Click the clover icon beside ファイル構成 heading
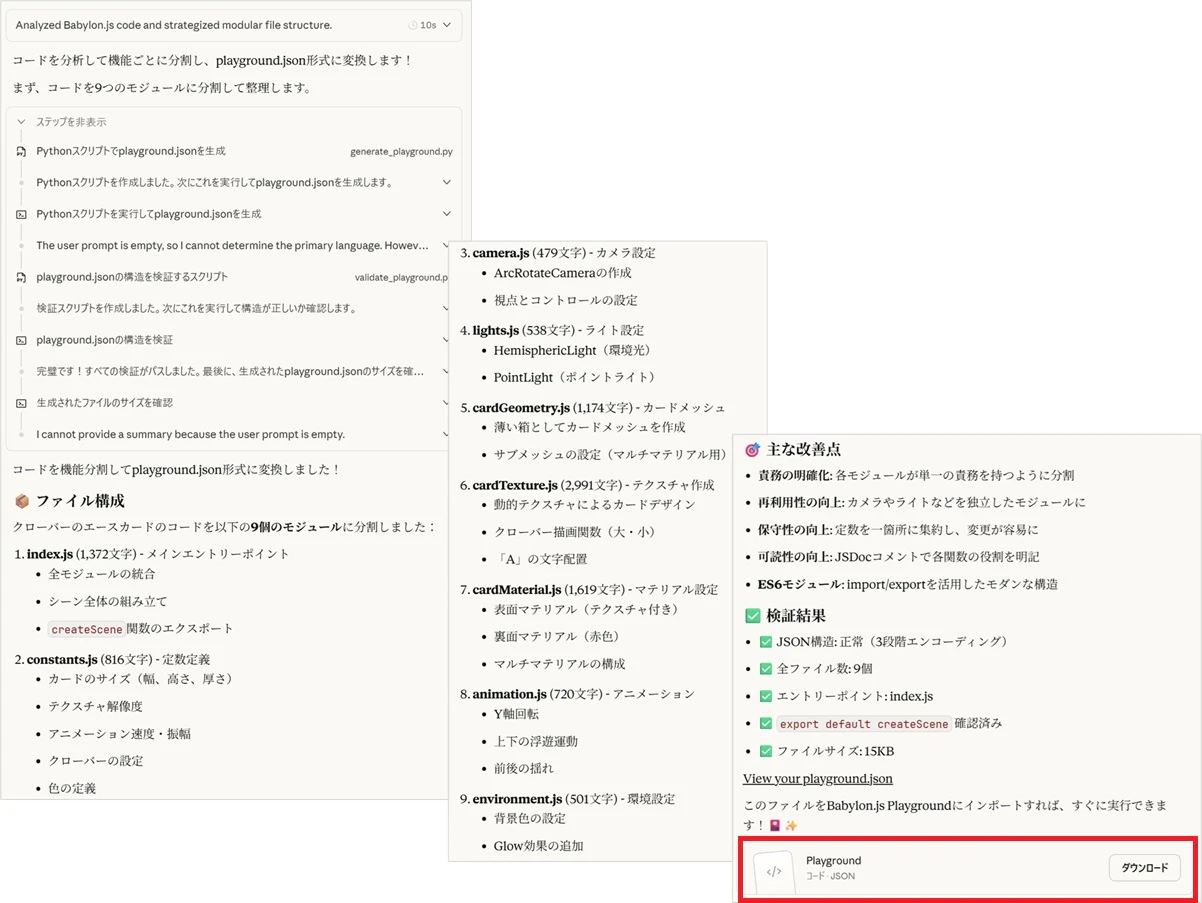1202x903 pixels. (x=22, y=500)
